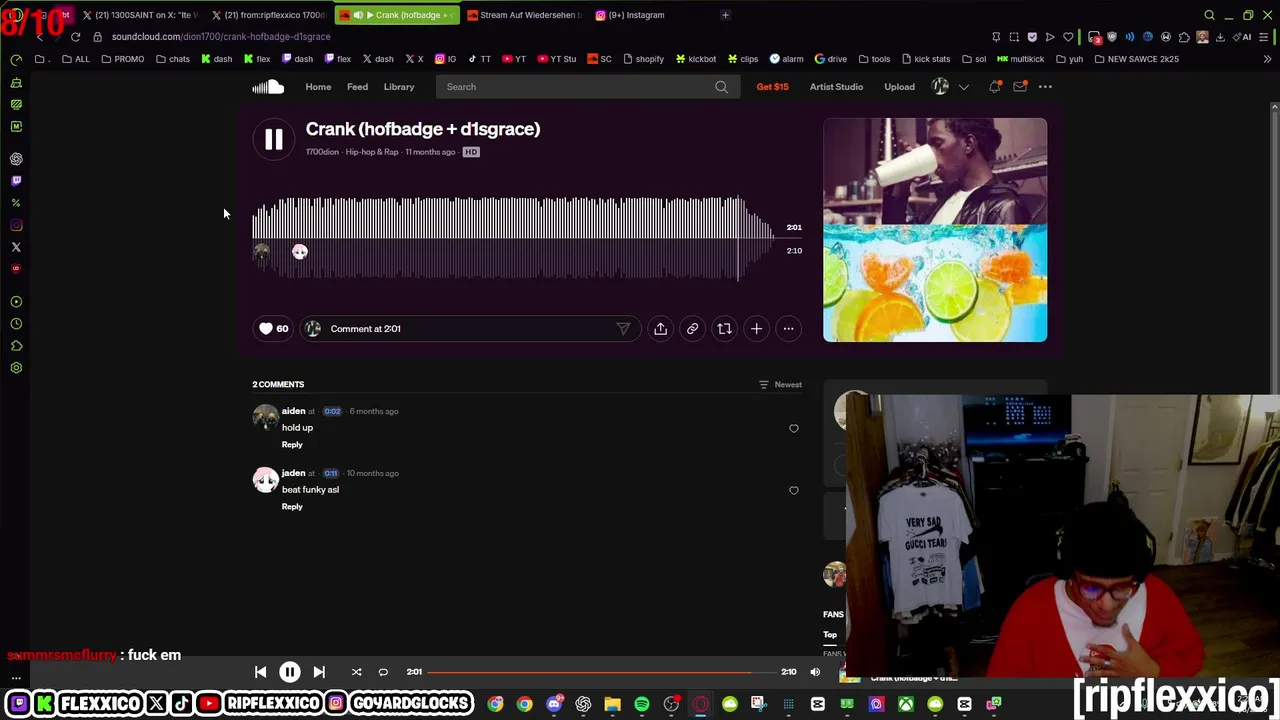Seek on the bottom player progress bar
The width and height of the screenshot is (1280, 720).
point(603,672)
